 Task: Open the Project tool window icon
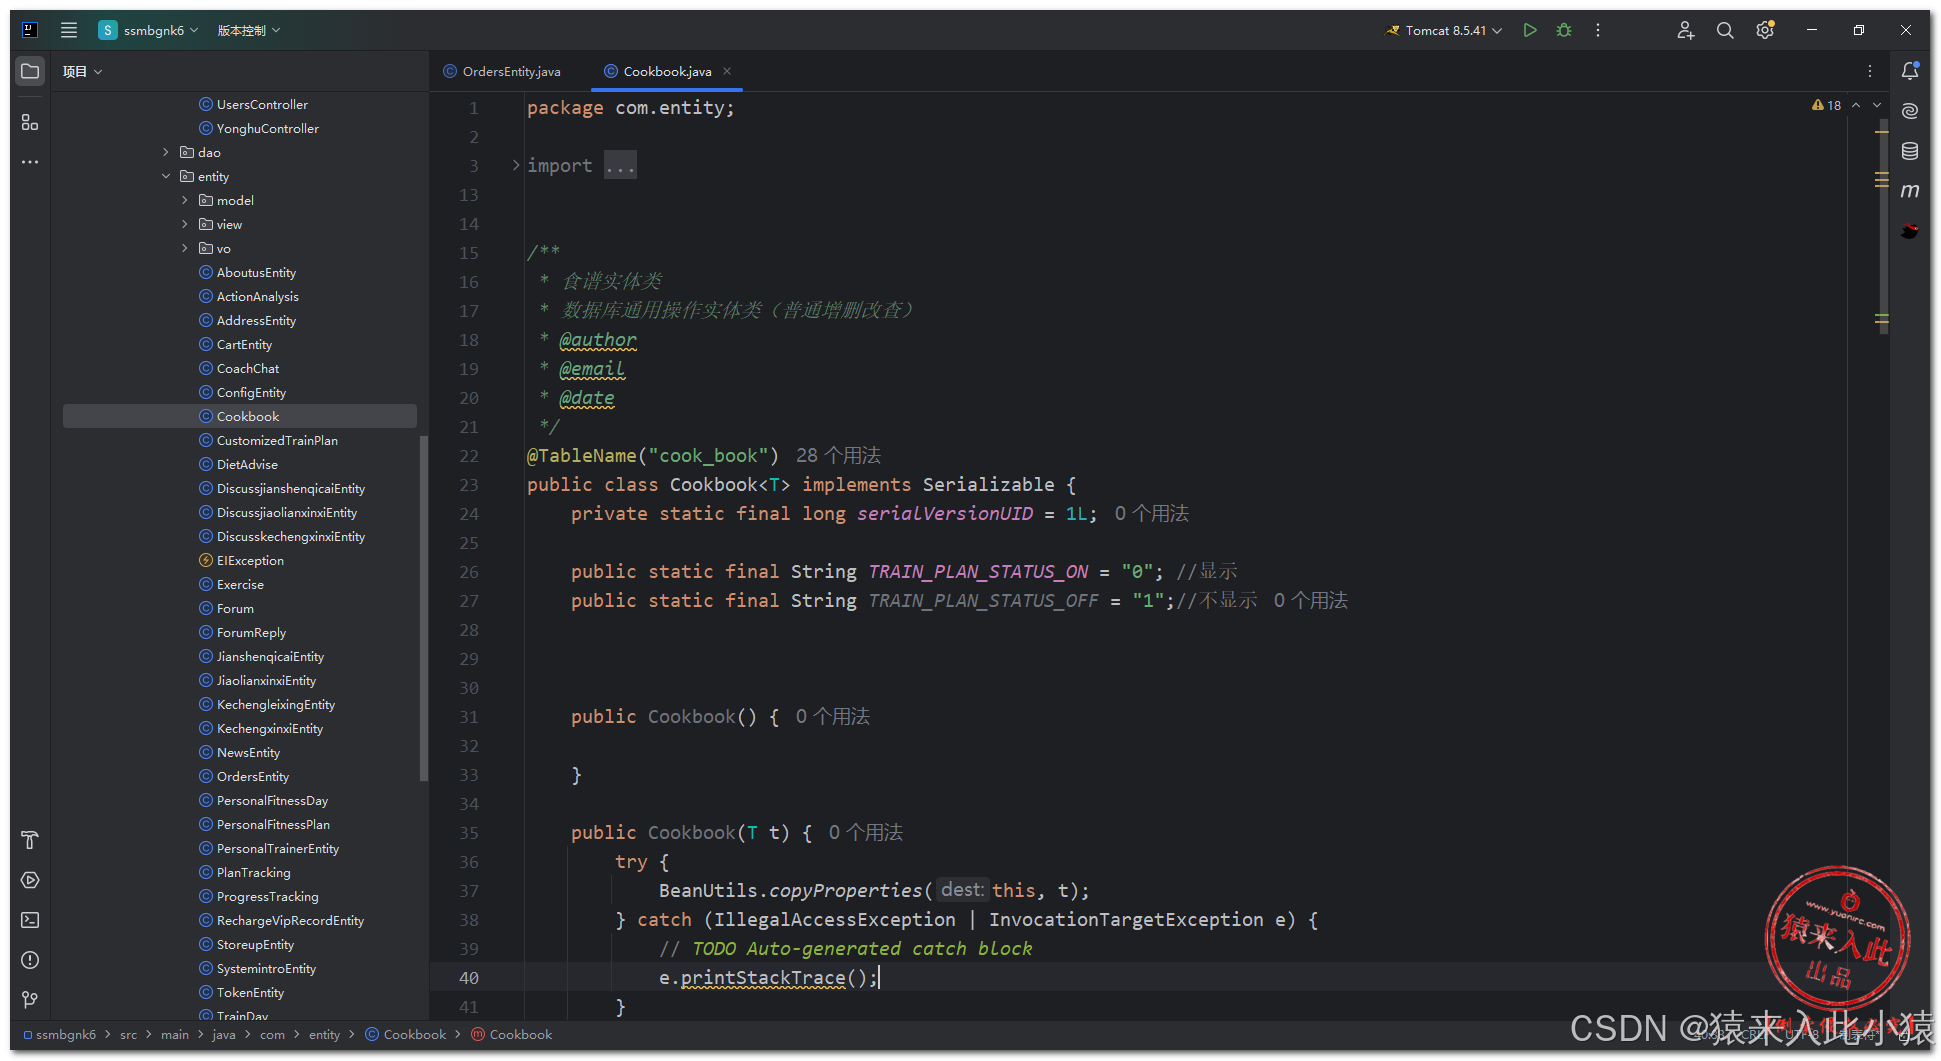tap(30, 72)
